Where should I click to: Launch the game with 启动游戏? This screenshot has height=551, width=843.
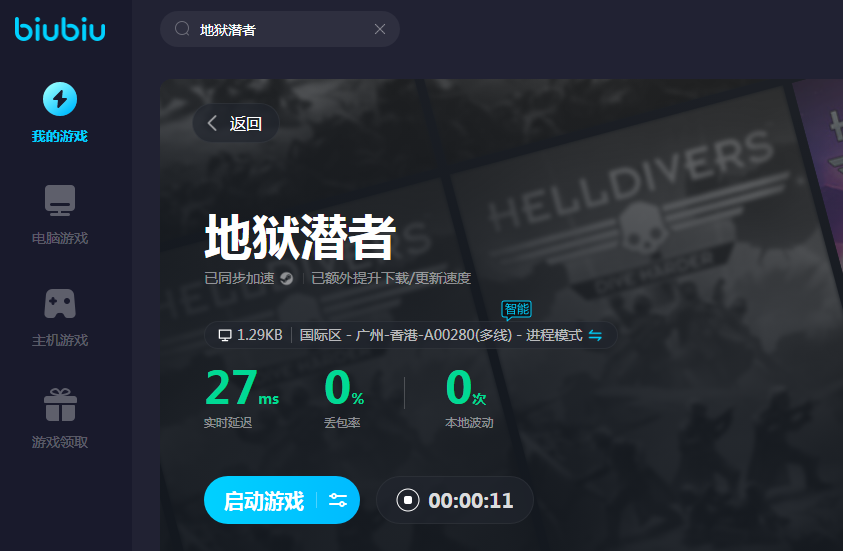(263, 500)
